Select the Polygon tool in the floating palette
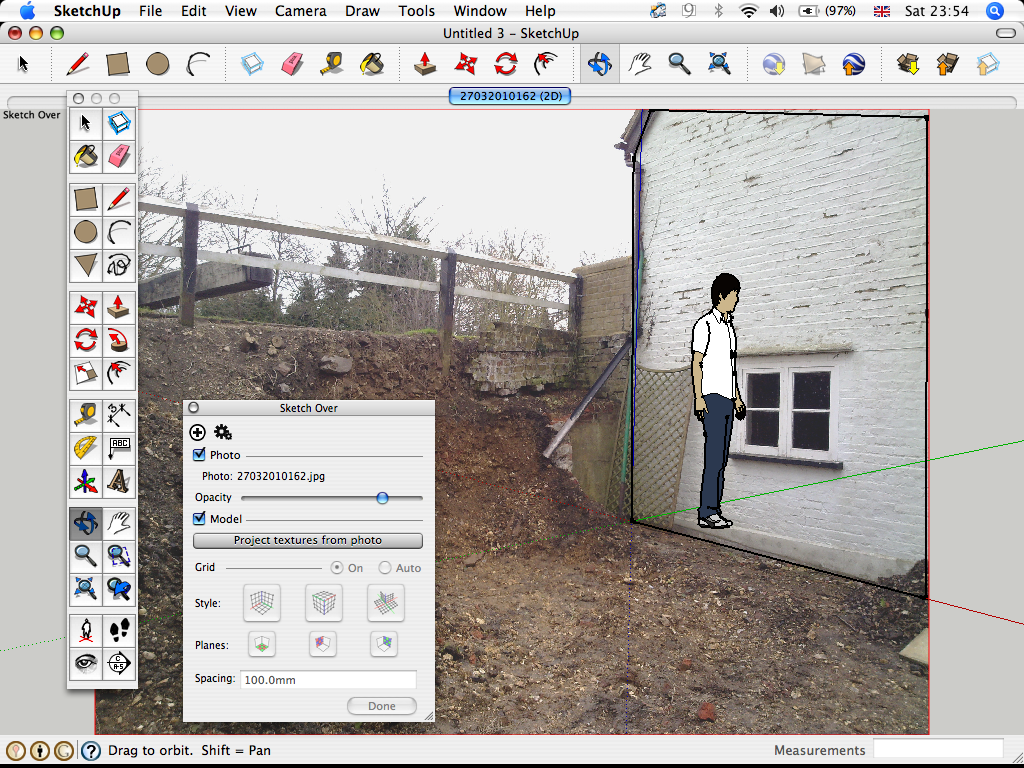Image resolution: width=1024 pixels, height=768 pixels. point(86,265)
